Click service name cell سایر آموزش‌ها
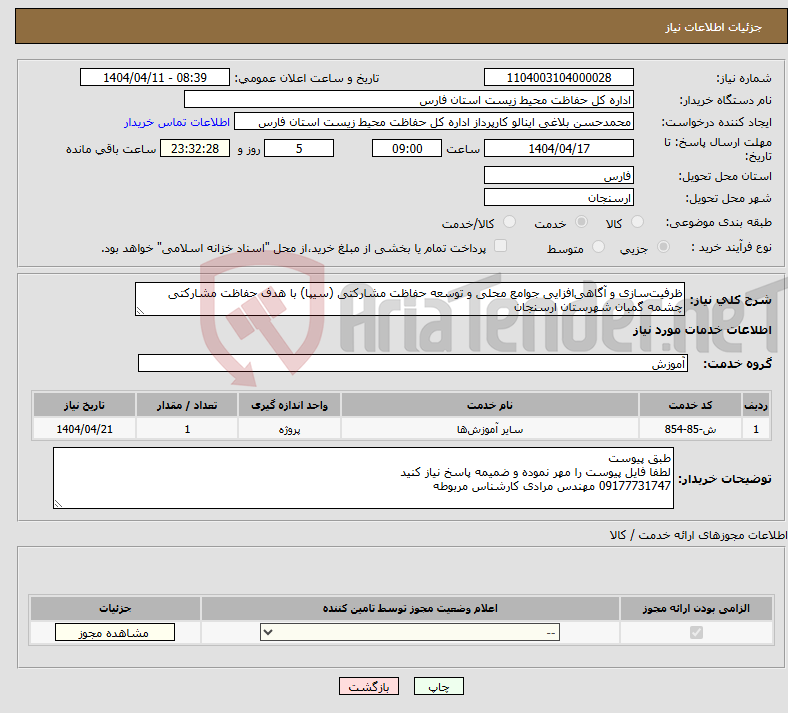 click(x=489, y=429)
